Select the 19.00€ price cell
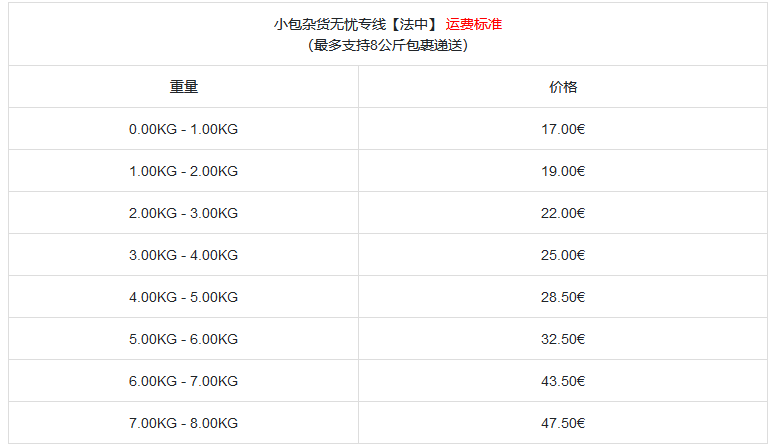 click(563, 171)
